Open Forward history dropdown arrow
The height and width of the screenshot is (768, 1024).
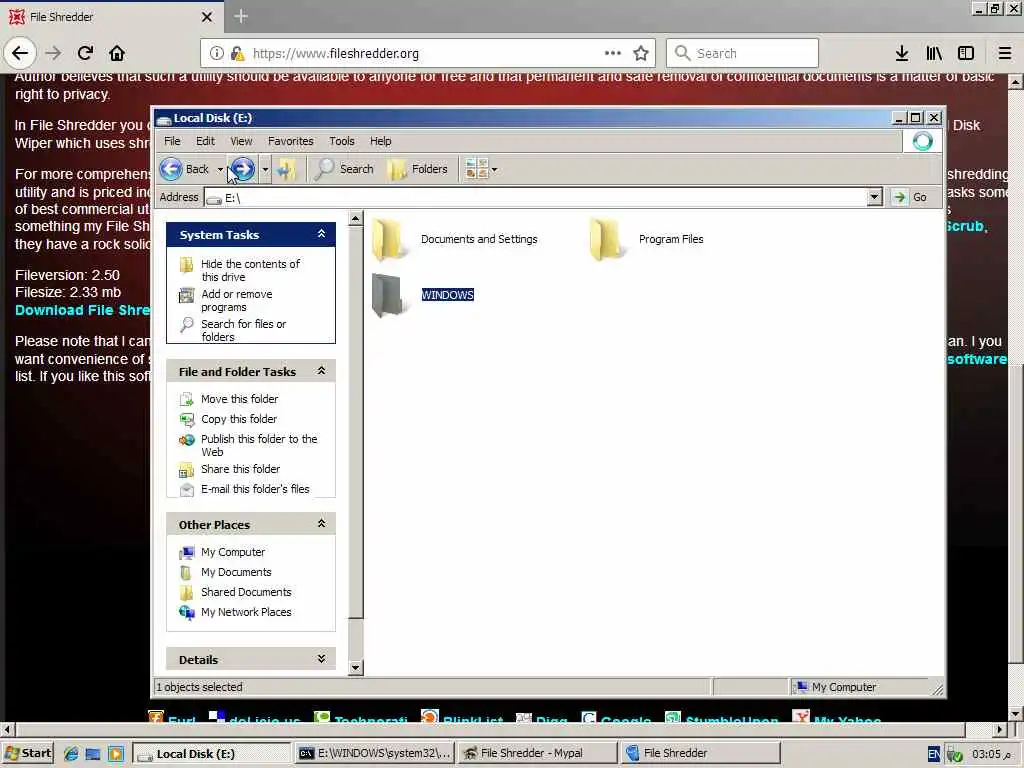pyautogui.click(x=265, y=170)
